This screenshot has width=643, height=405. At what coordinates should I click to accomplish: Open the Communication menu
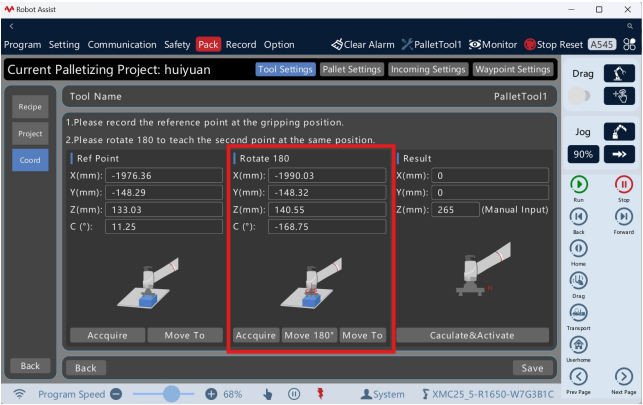tap(122, 44)
